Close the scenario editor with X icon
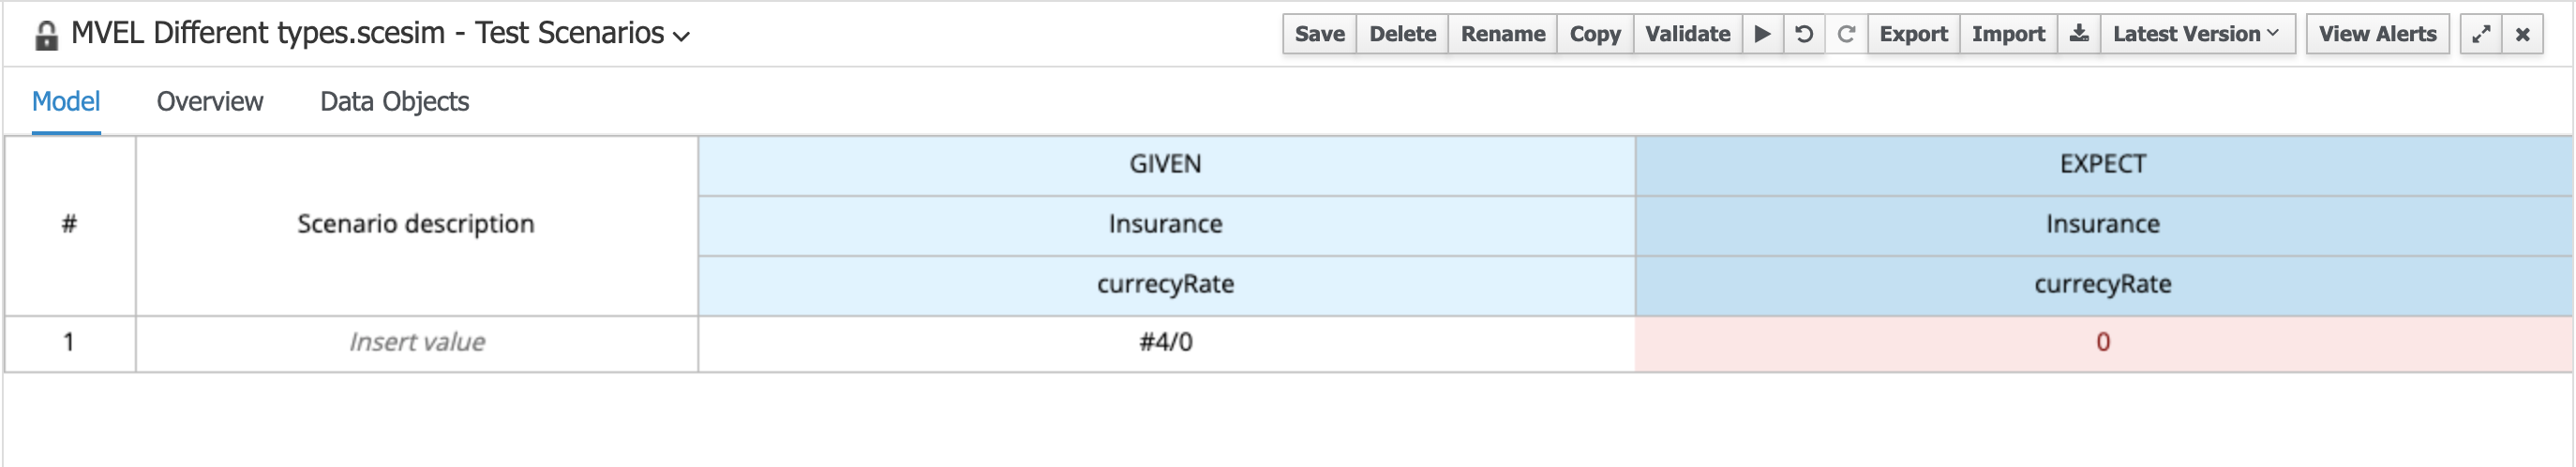This screenshot has width=2576, height=467. 2523,34
